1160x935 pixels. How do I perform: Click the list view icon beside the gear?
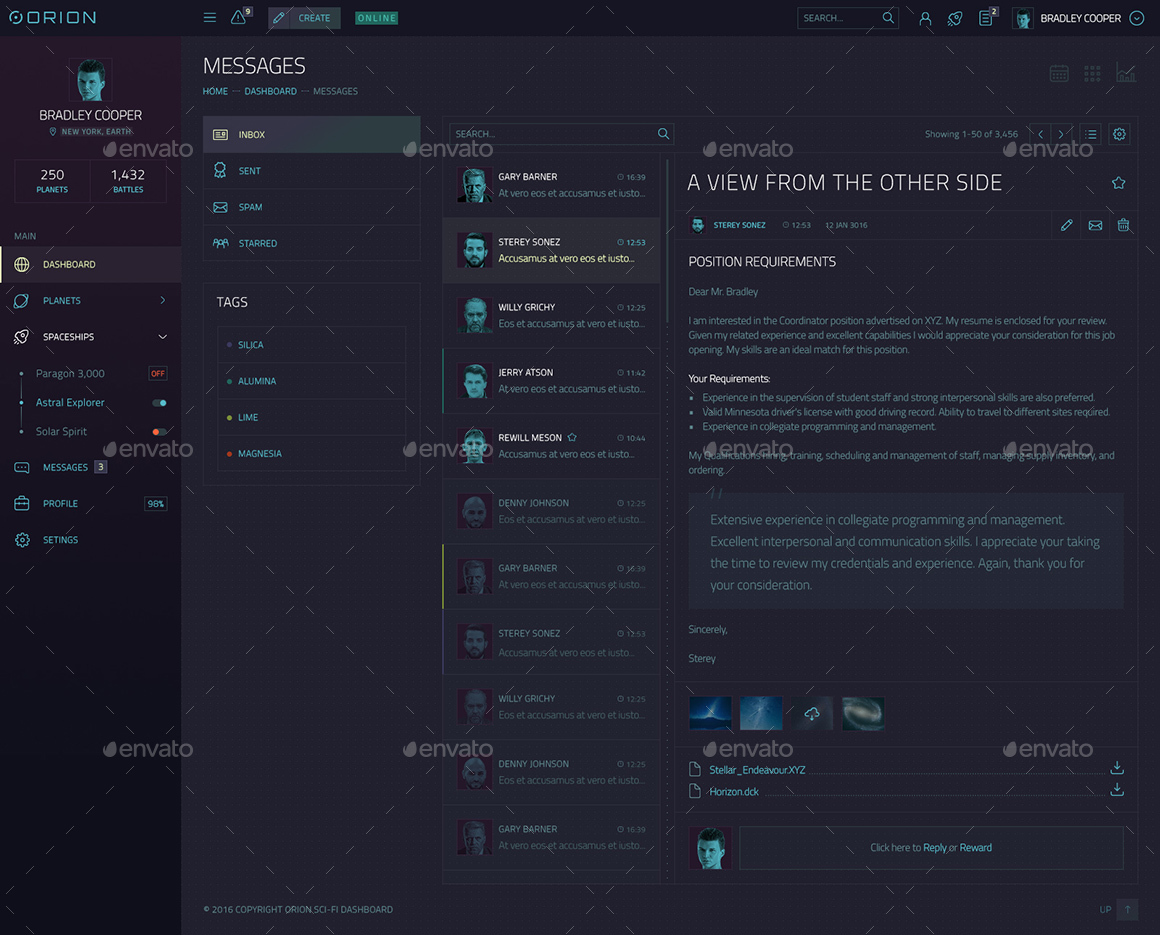coord(1092,133)
